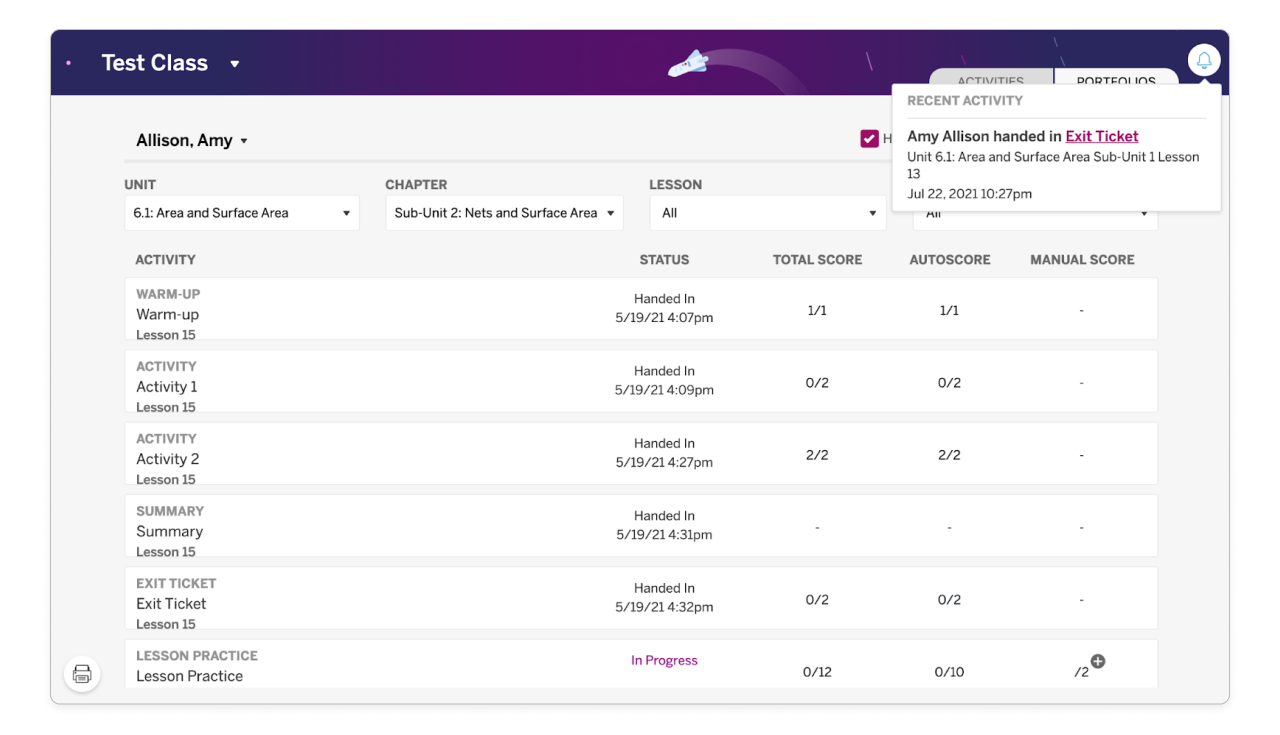Click the Manual Score column header
Viewport: 1280px width, 735px height.
[x=1082, y=259]
